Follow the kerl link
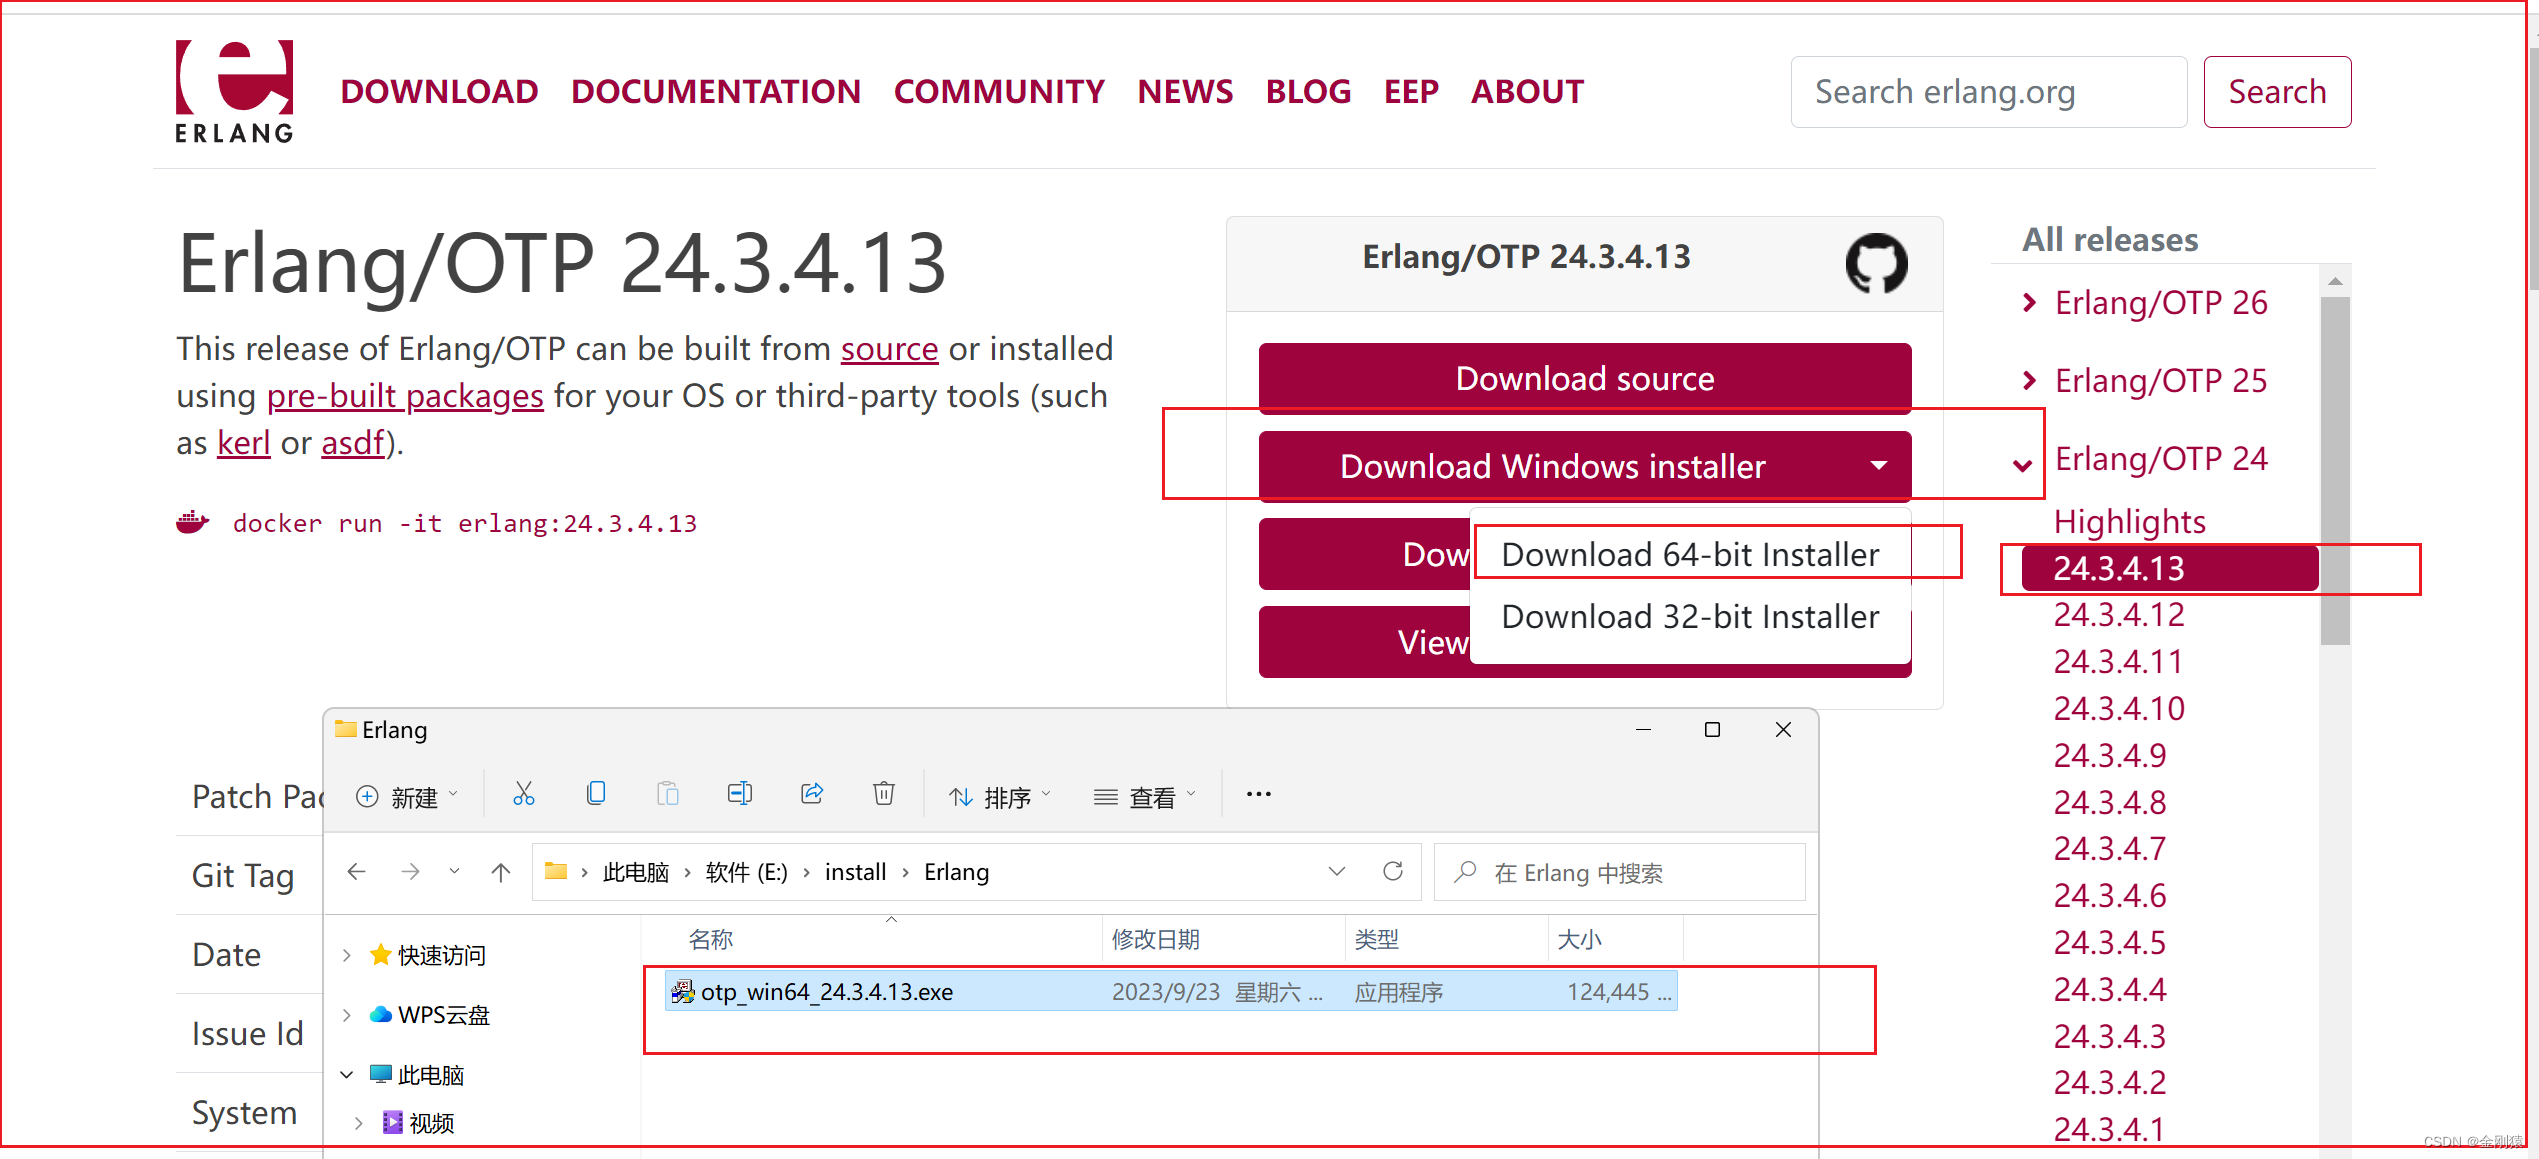 pos(244,442)
